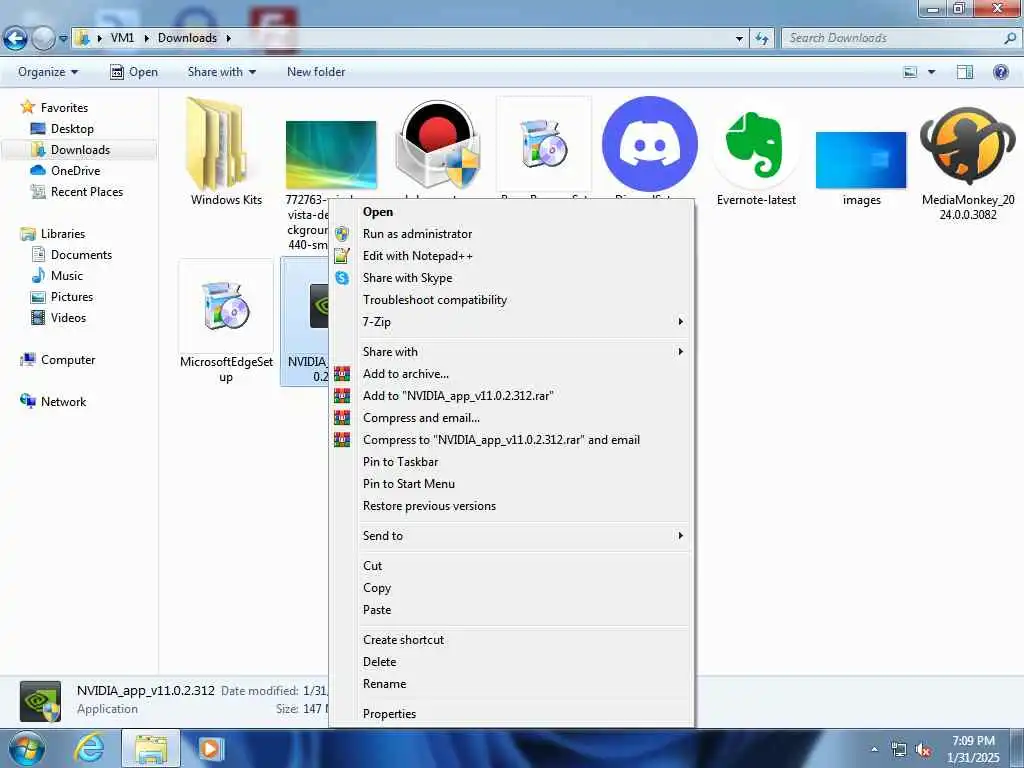This screenshot has height=768, width=1024.
Task: Click the File Explorer taskbar button
Action: (x=151, y=748)
